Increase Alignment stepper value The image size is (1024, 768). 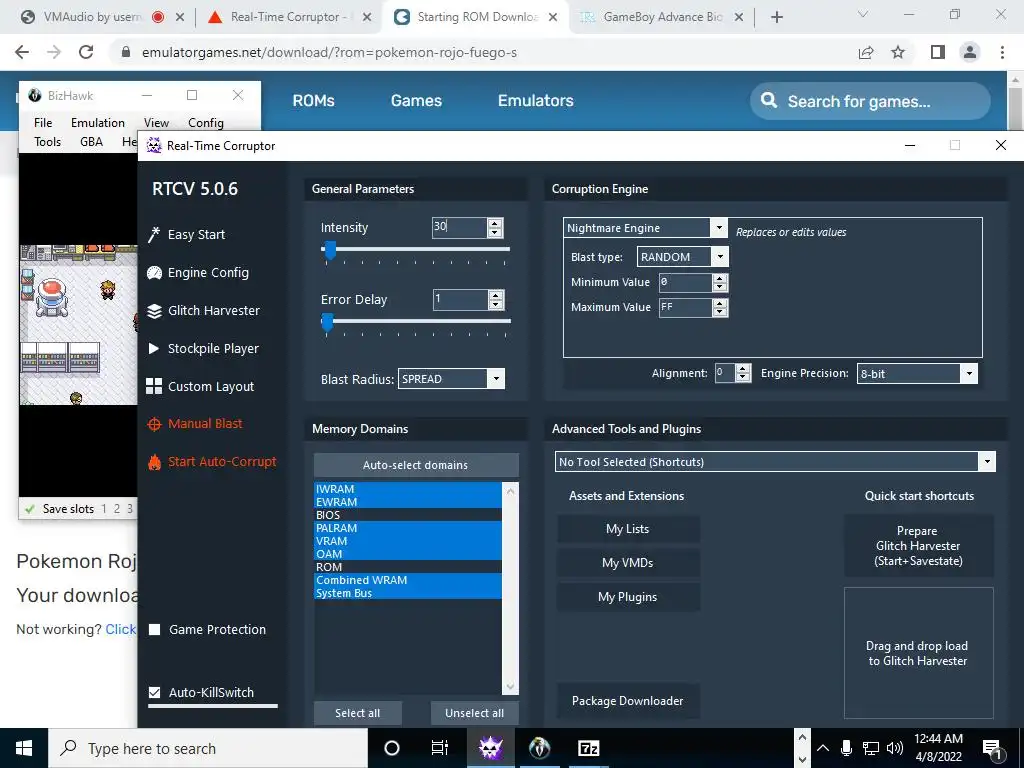[743, 369]
